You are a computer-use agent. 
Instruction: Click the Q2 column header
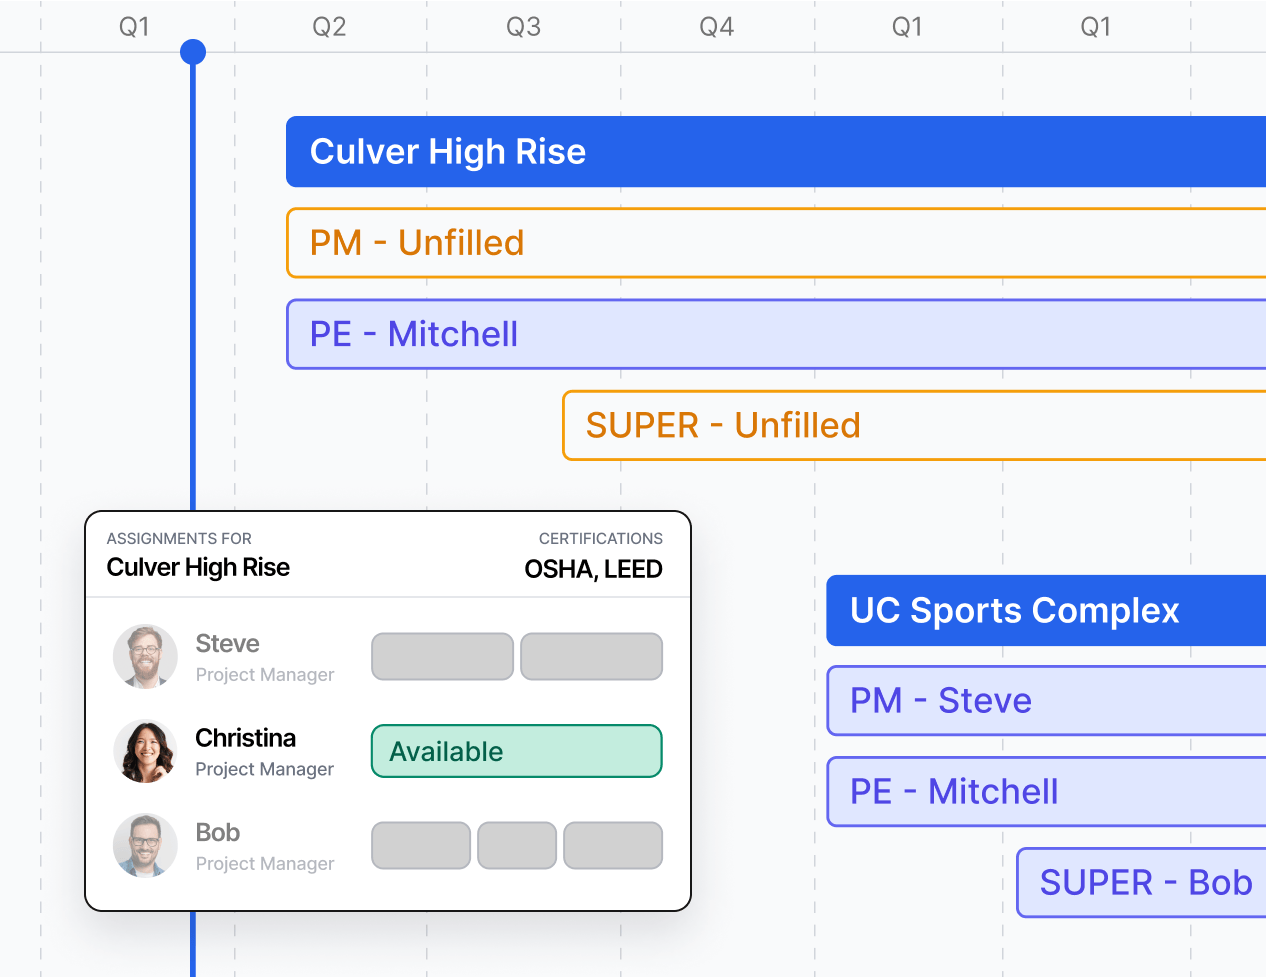point(329,27)
